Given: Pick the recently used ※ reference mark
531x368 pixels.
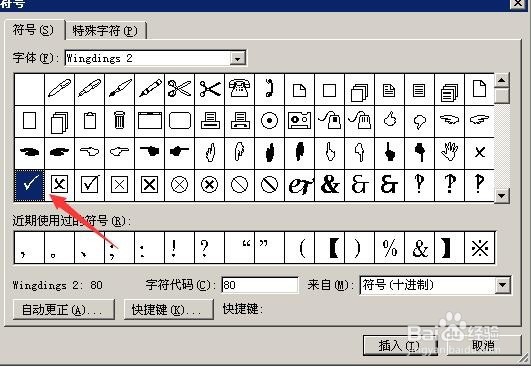Looking at the screenshot, I should pyautogui.click(x=479, y=248).
